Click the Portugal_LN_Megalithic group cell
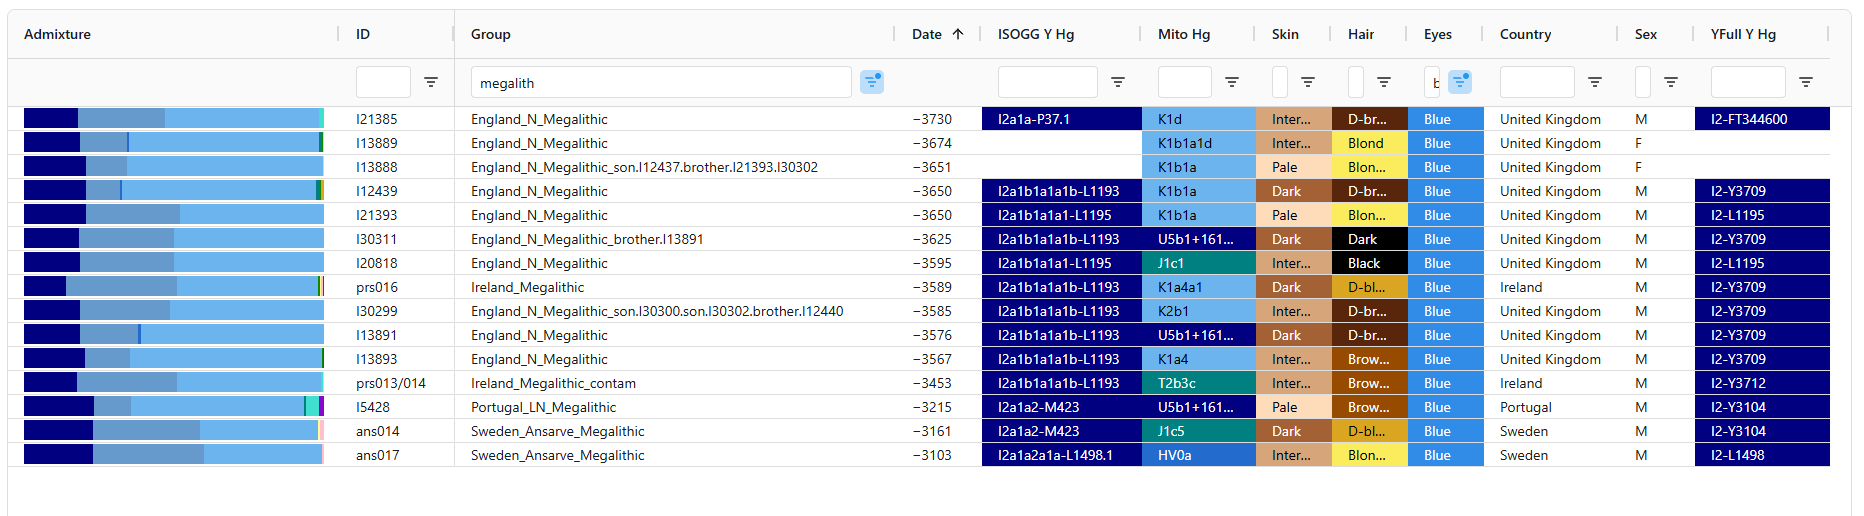The image size is (1864, 516). [x=544, y=407]
